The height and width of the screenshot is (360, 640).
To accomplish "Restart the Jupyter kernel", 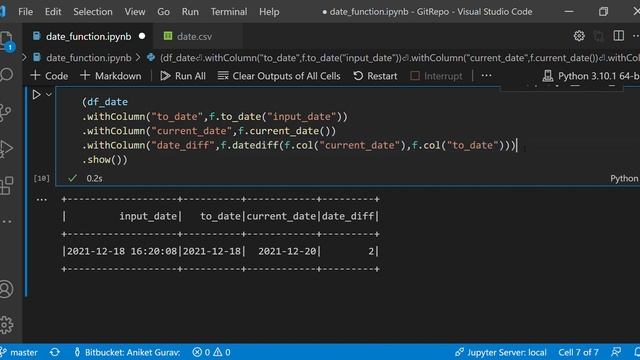I will 375,76.
